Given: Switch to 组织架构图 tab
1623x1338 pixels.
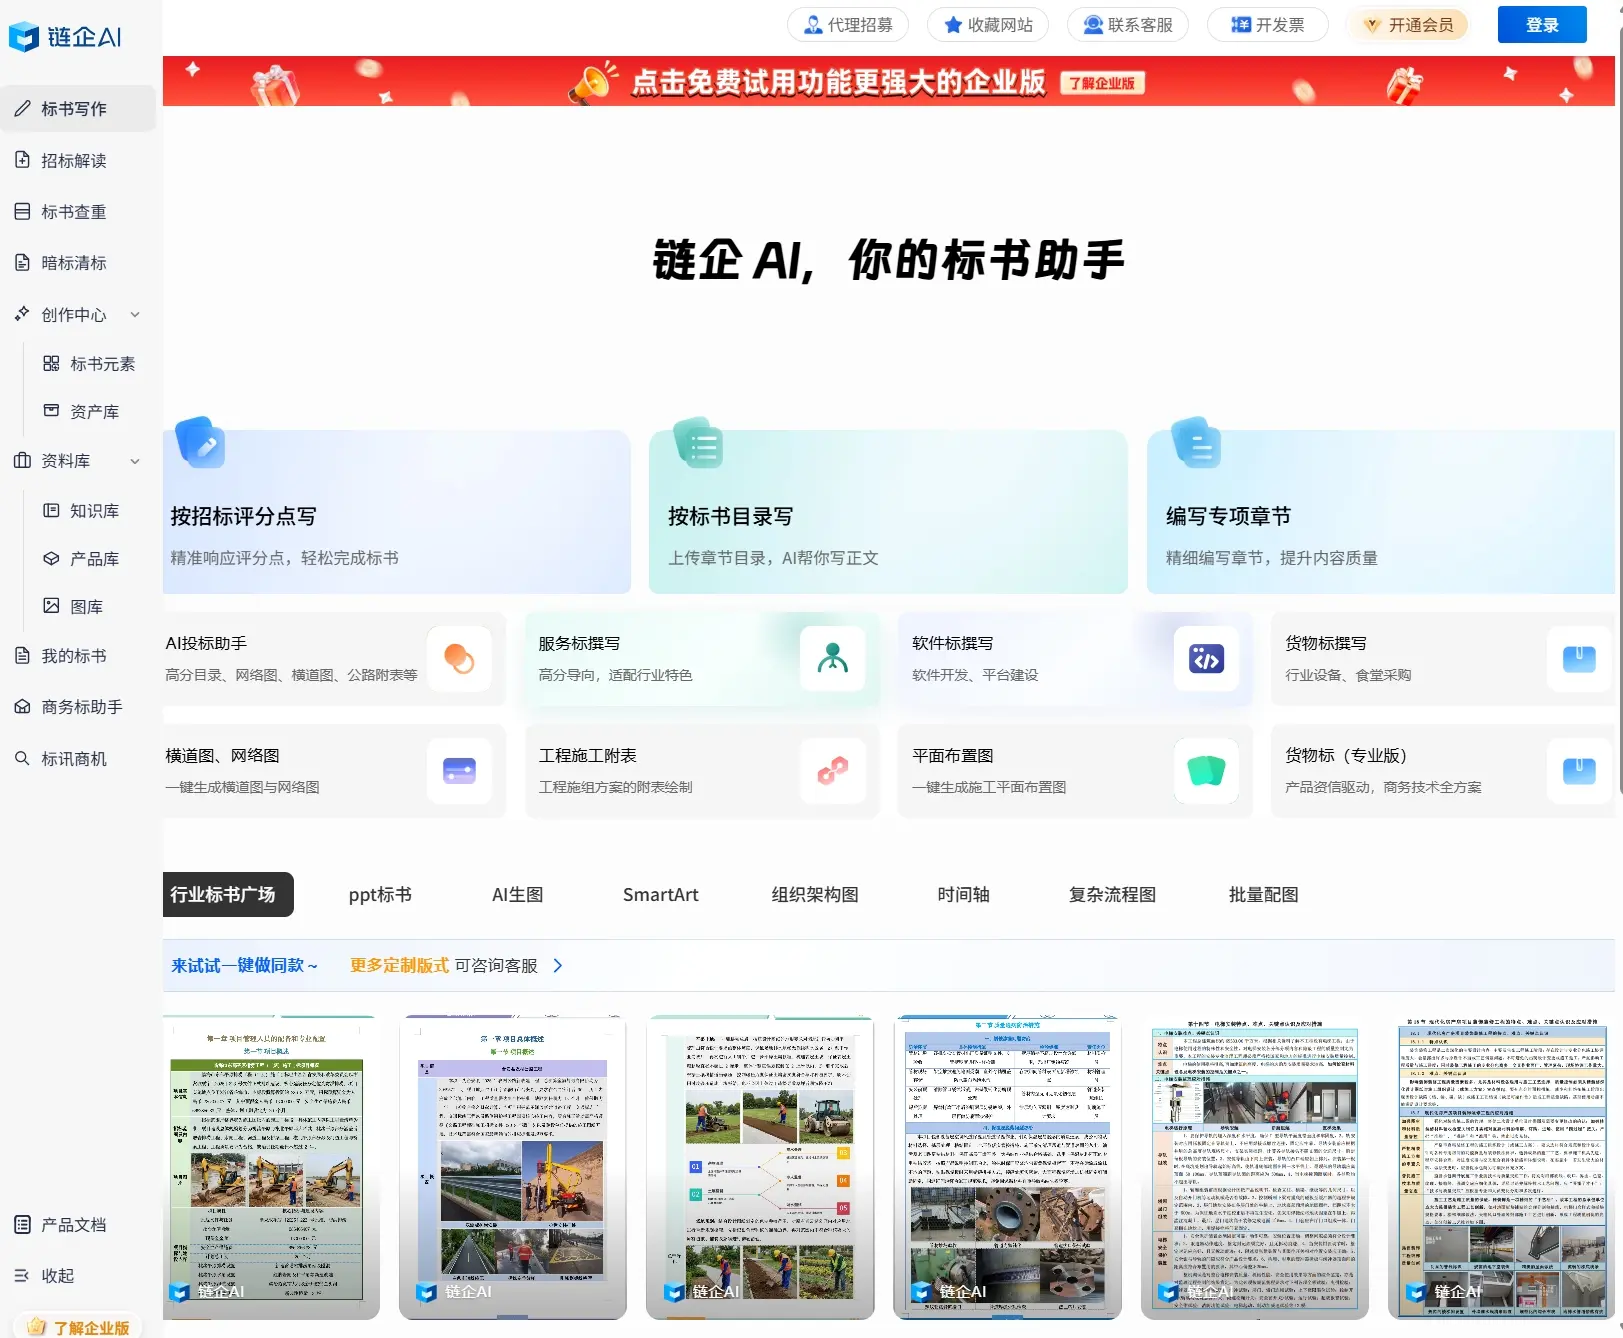Looking at the screenshot, I should click(815, 895).
